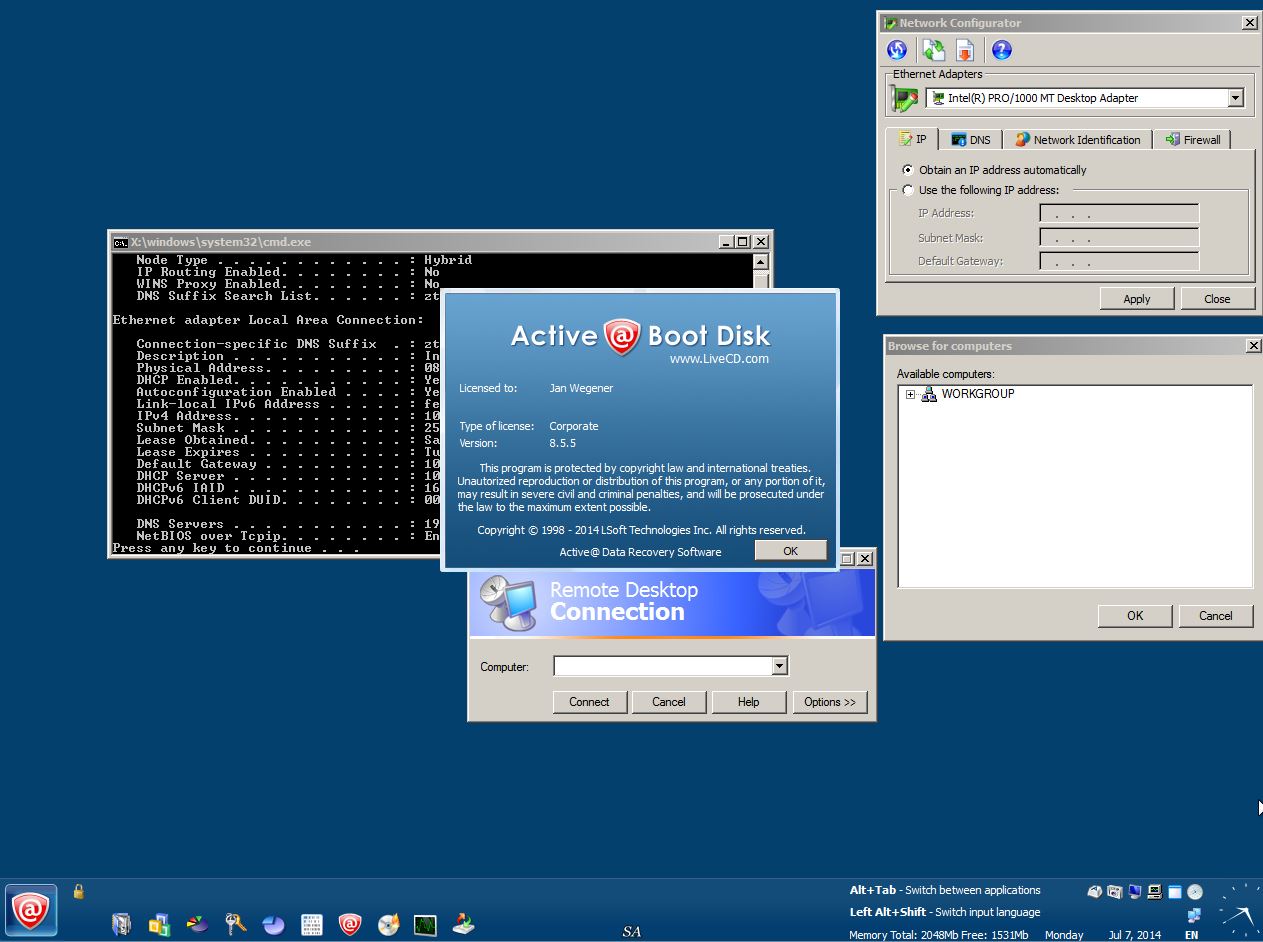
Task: Click the EN input language indicator
Action: point(1191,935)
